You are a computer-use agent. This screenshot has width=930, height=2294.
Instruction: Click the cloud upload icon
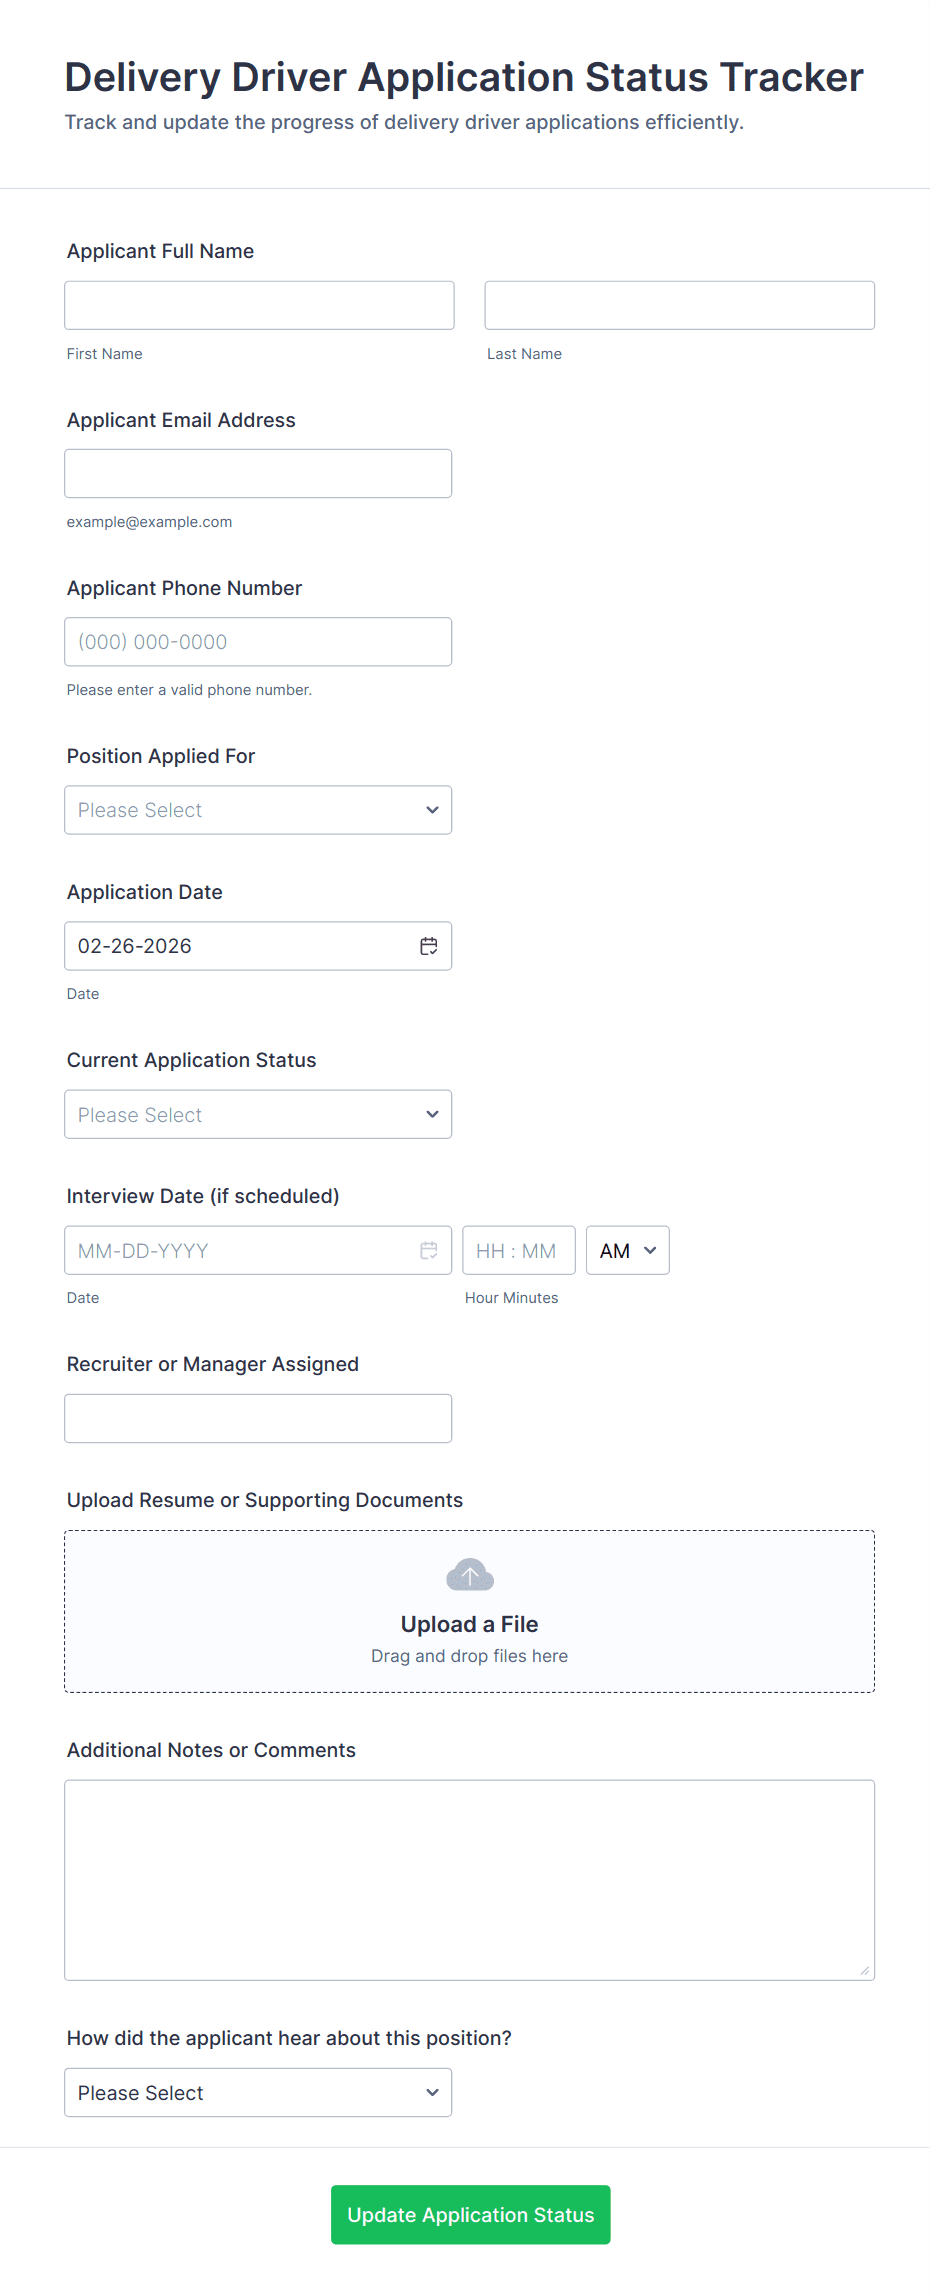(469, 1575)
